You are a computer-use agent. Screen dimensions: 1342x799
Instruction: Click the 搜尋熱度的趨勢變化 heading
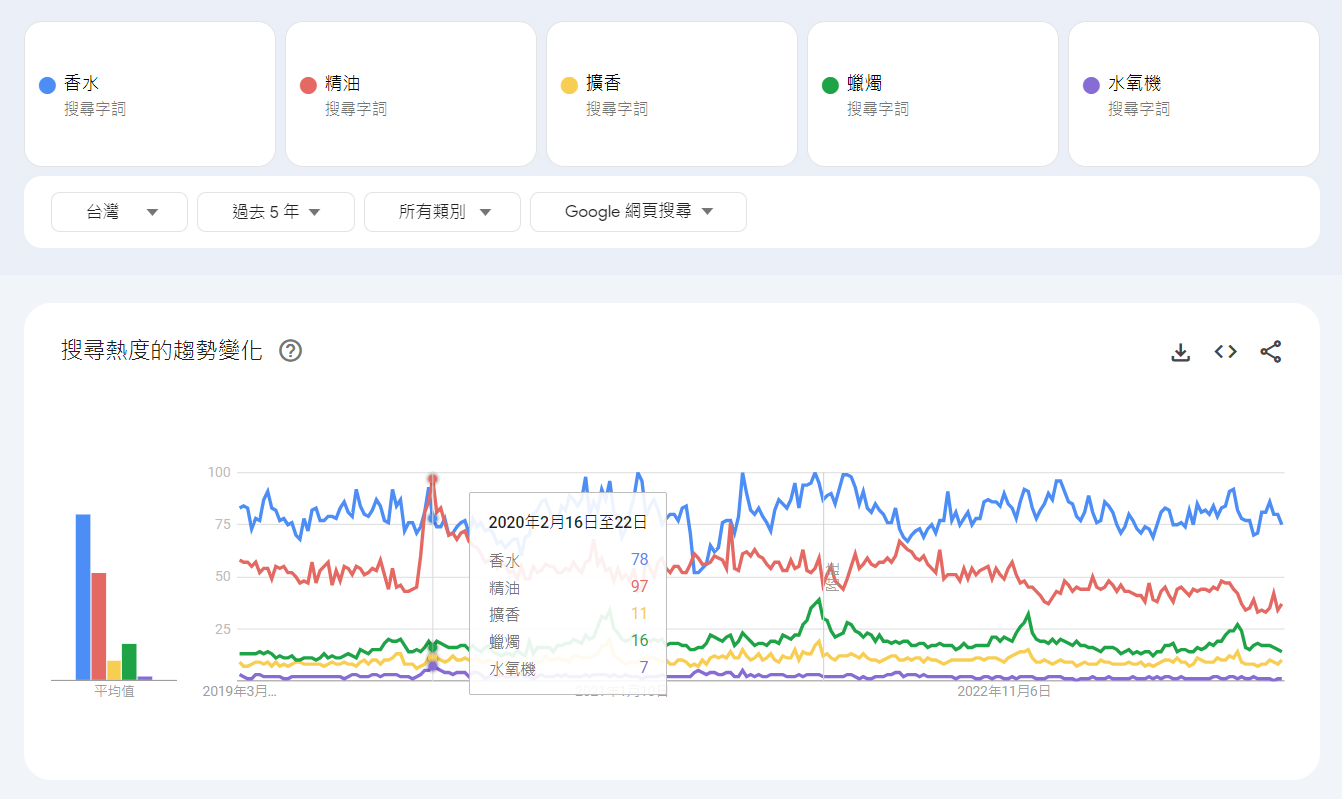pos(162,351)
